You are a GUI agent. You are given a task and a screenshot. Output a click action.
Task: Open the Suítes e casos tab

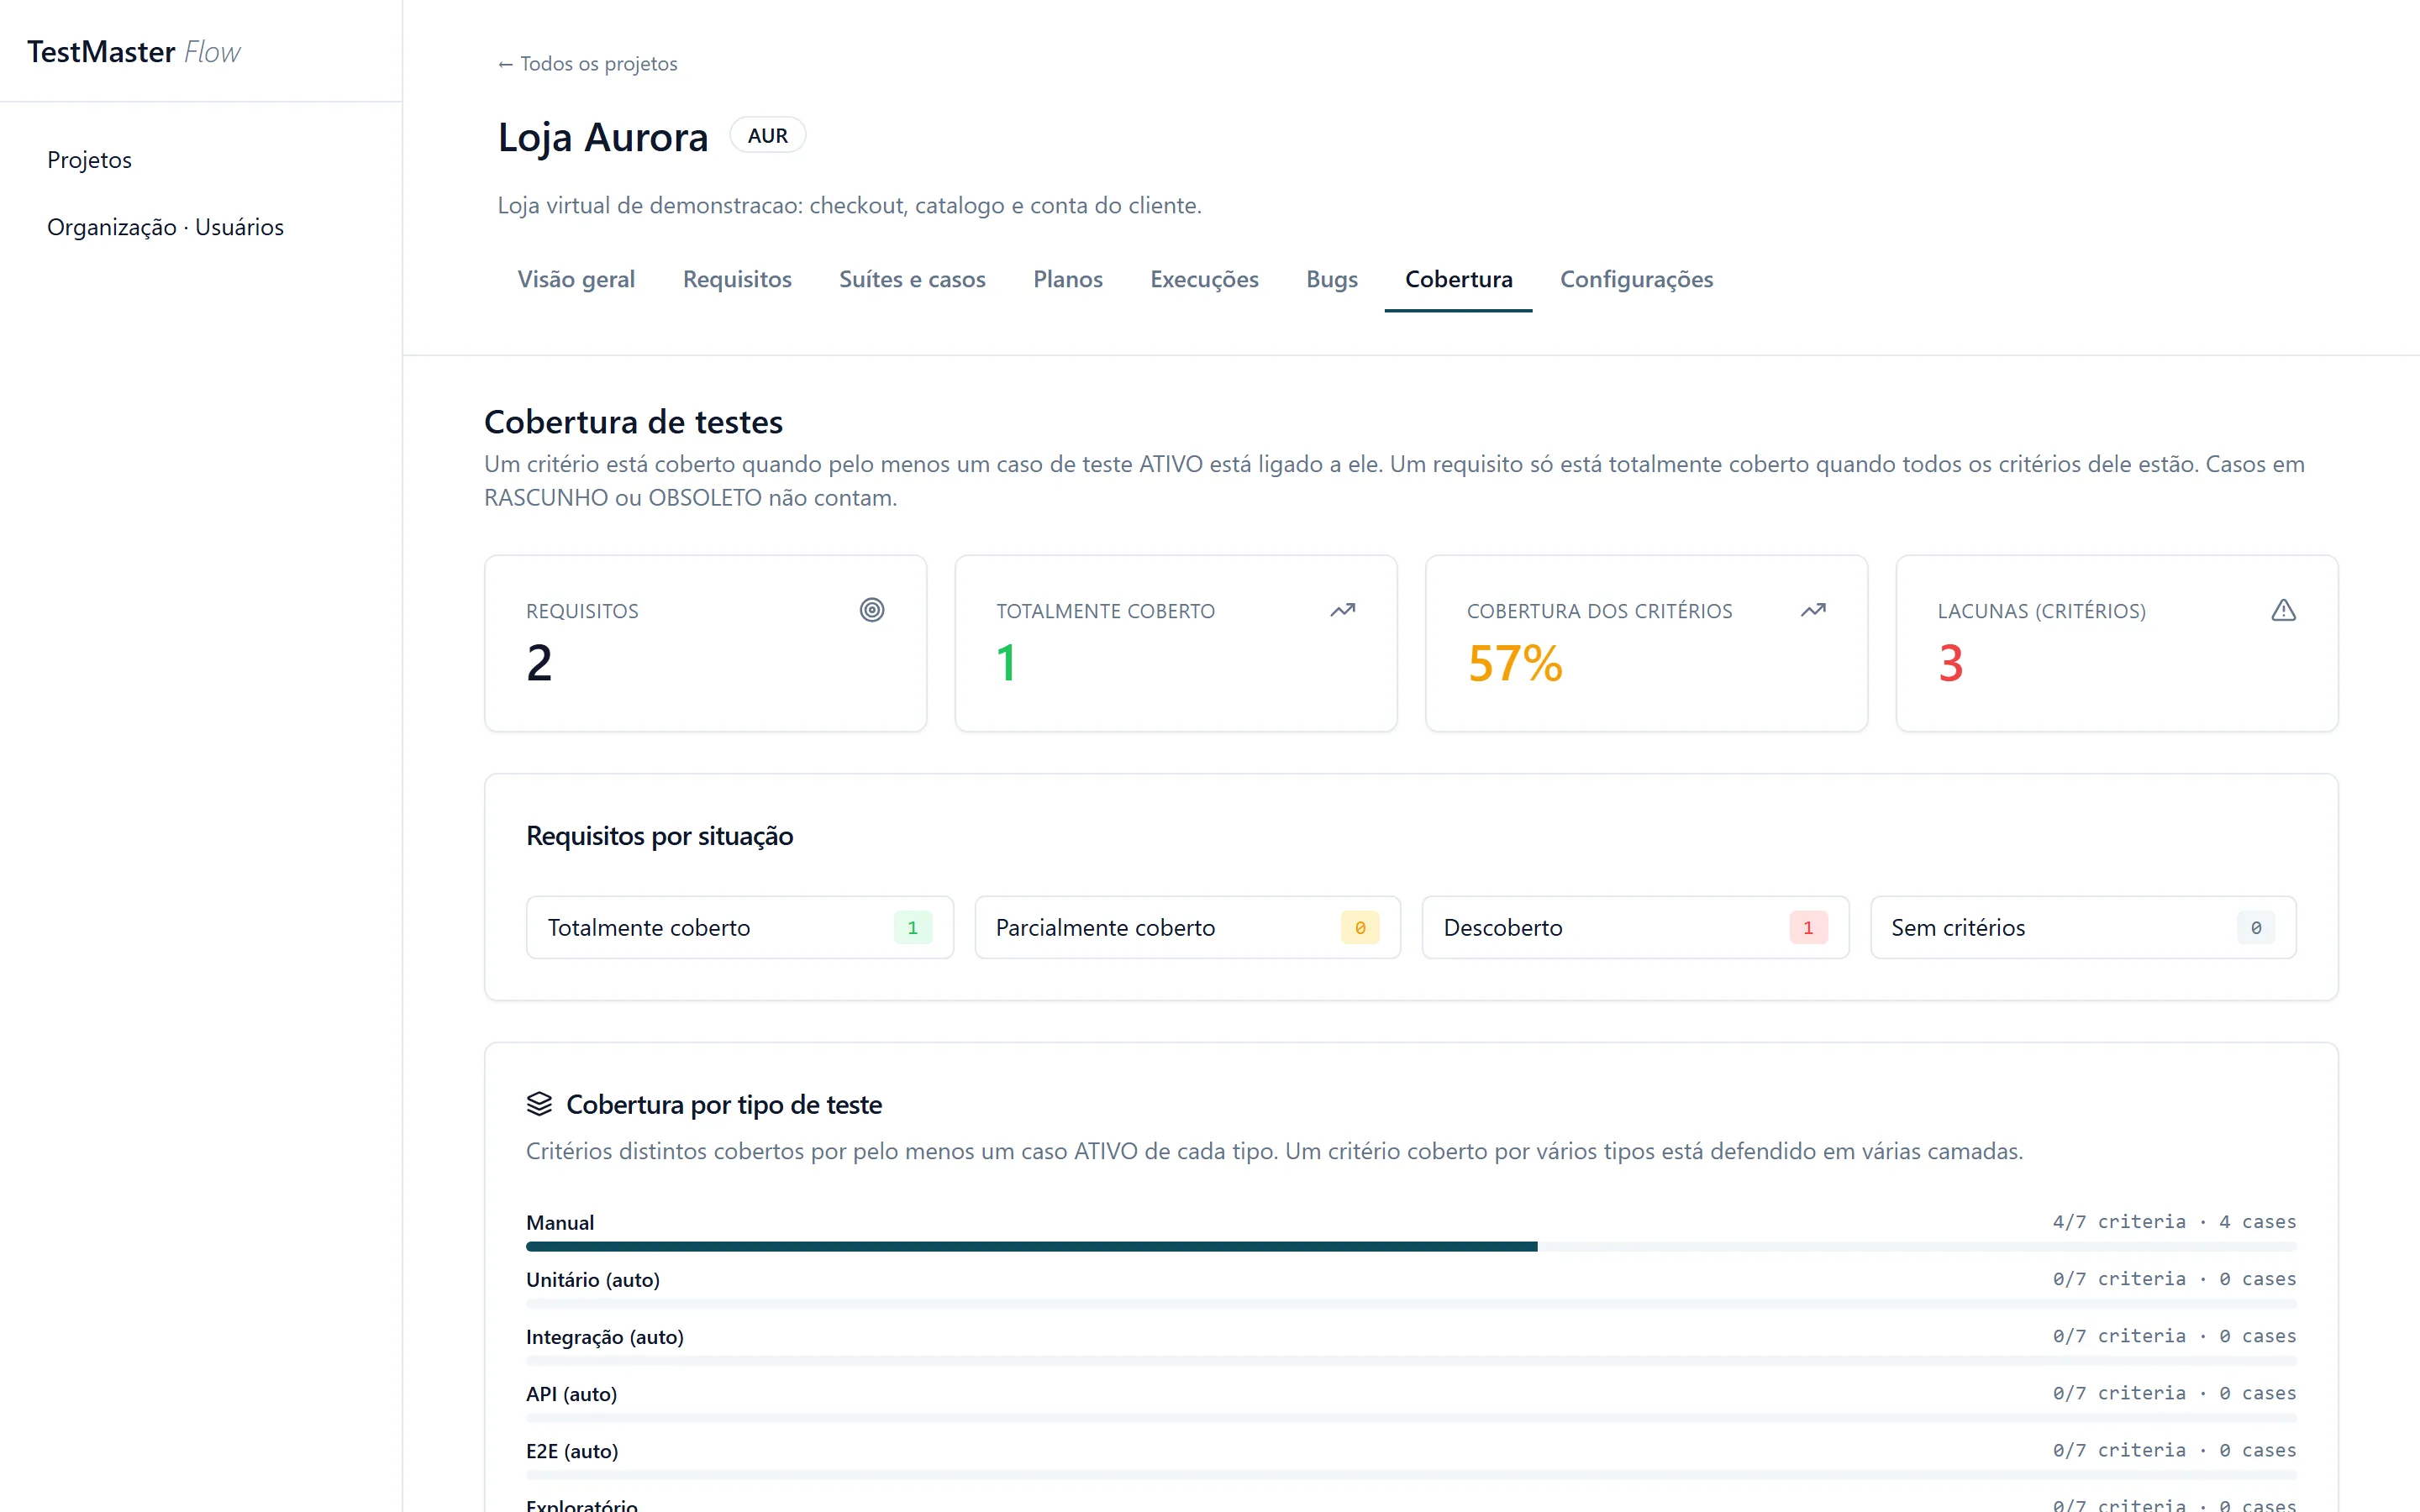tap(912, 279)
